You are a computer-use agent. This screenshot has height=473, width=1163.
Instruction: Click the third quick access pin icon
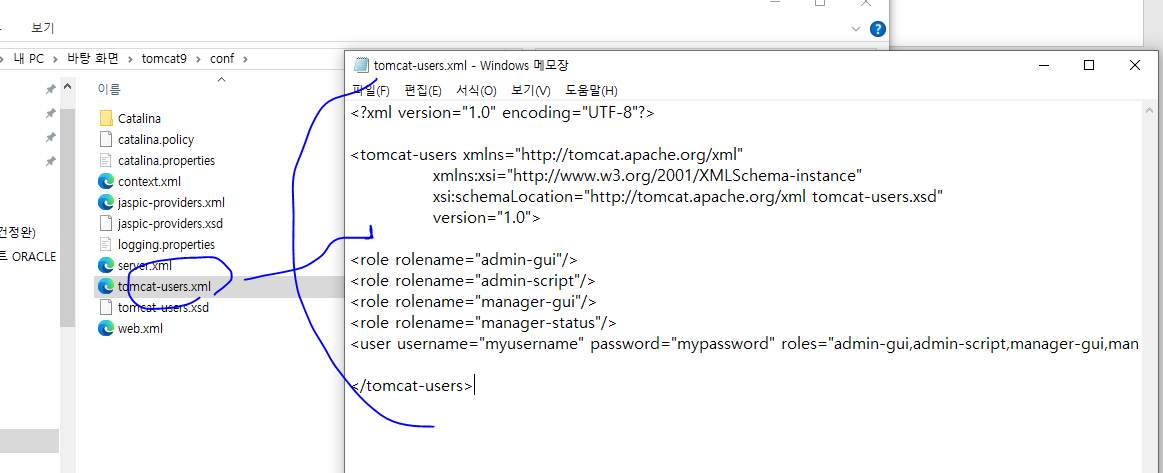coord(50,137)
